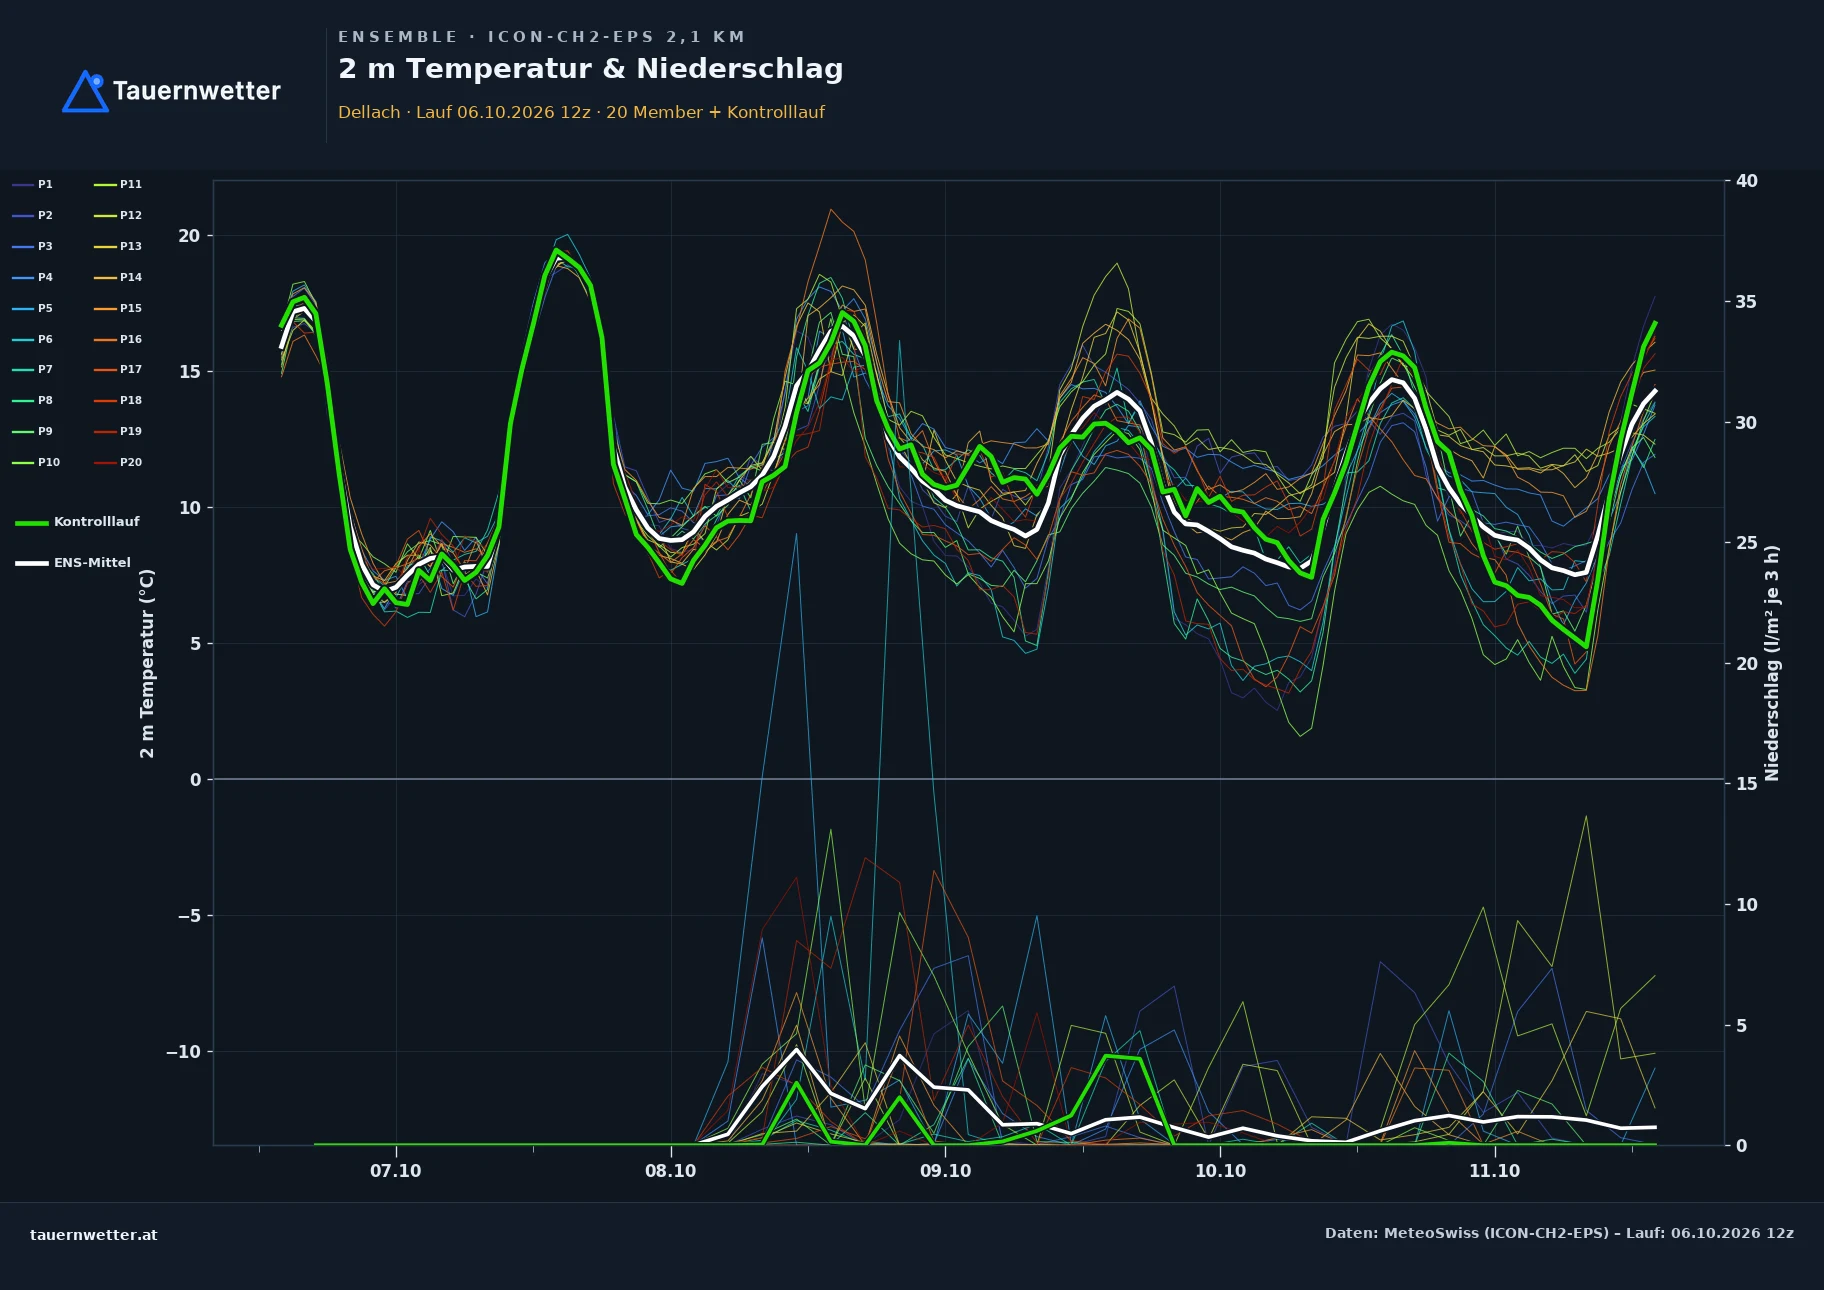Select the Kontrolllauf legend entry
The height and width of the screenshot is (1290, 1824).
pos(78,522)
